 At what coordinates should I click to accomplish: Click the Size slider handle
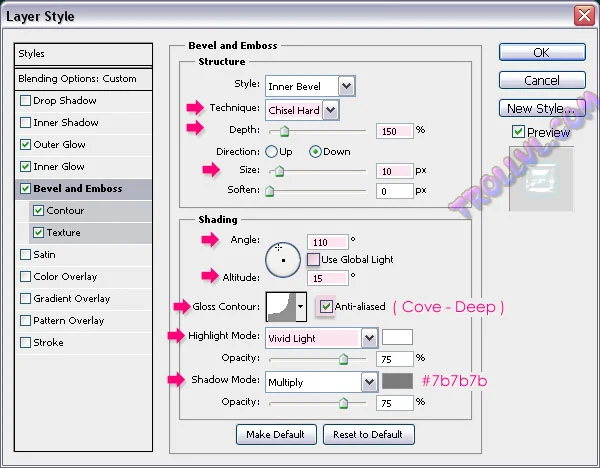[279, 171]
